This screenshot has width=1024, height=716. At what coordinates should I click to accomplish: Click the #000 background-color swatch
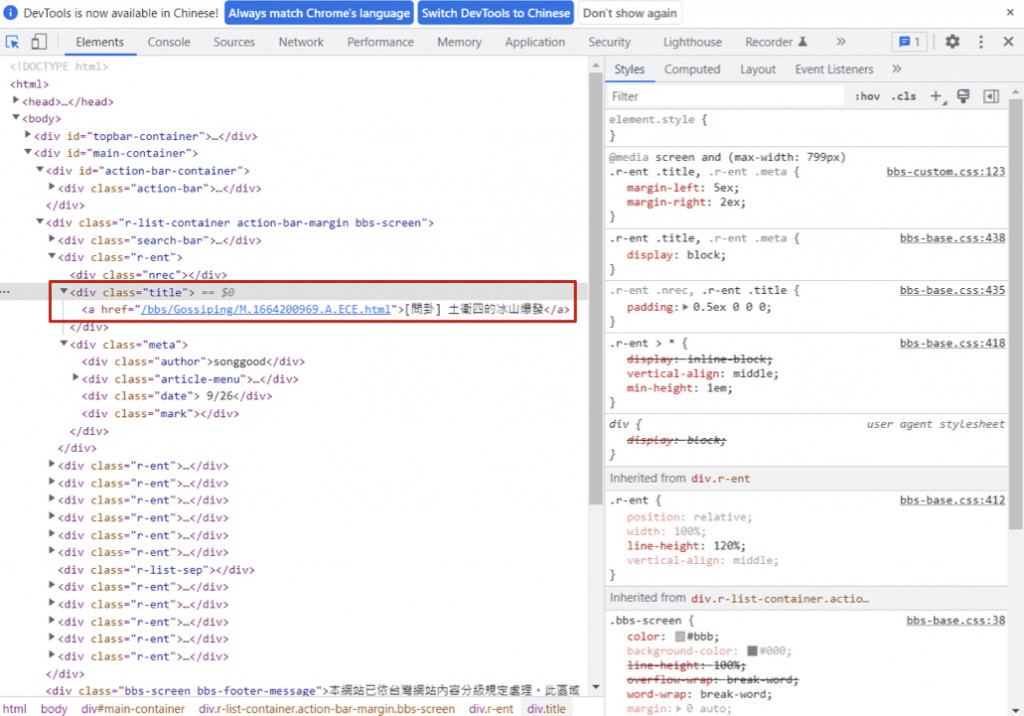752,651
